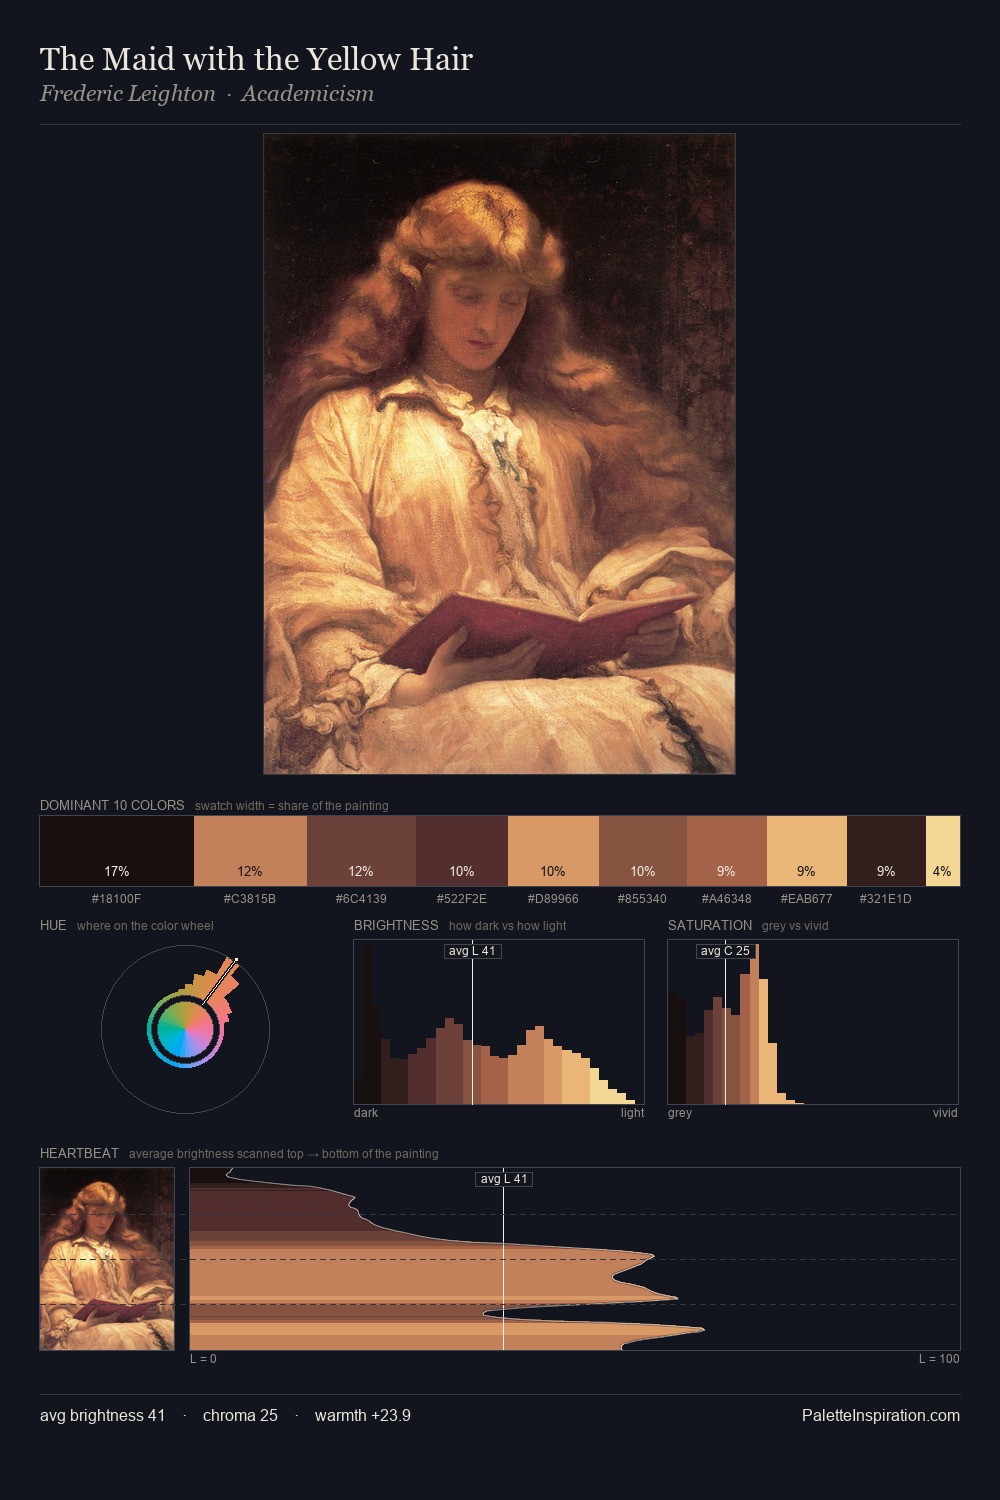Click the 'grey' axis label in Saturation
The width and height of the screenshot is (1000, 1500).
[x=680, y=1113]
